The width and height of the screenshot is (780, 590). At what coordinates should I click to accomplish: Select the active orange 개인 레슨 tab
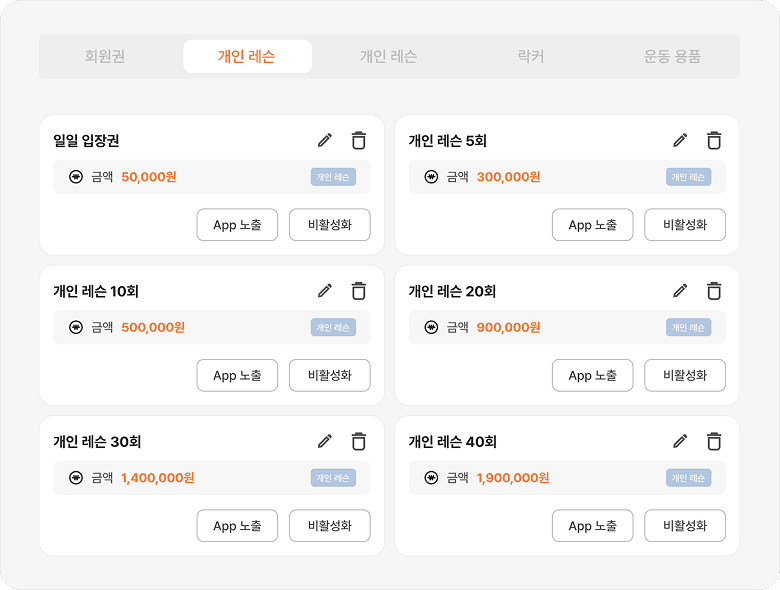point(247,56)
